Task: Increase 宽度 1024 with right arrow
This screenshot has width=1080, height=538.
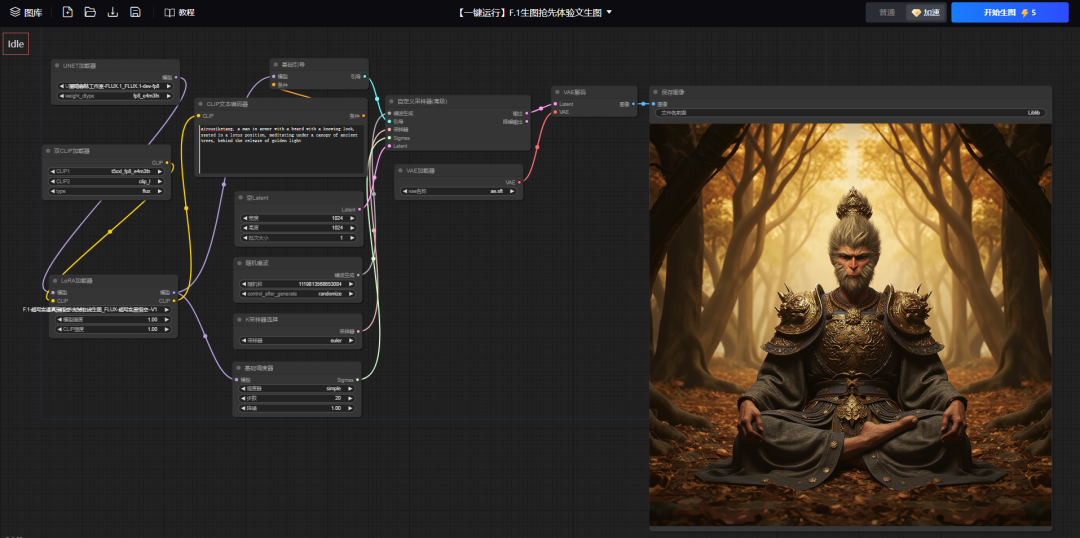Action: click(353, 218)
